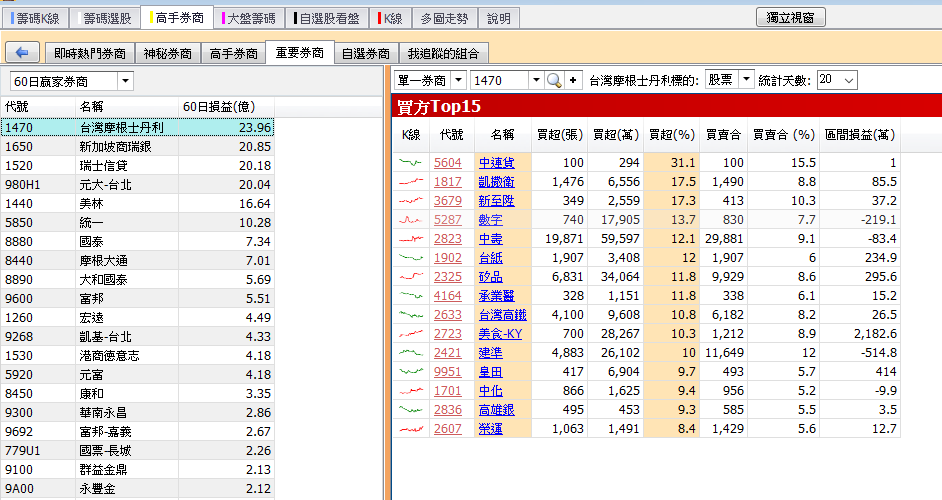Image resolution: width=942 pixels, height=500 pixels.
Task: Select broker row 大和國泰
Action: point(137,279)
